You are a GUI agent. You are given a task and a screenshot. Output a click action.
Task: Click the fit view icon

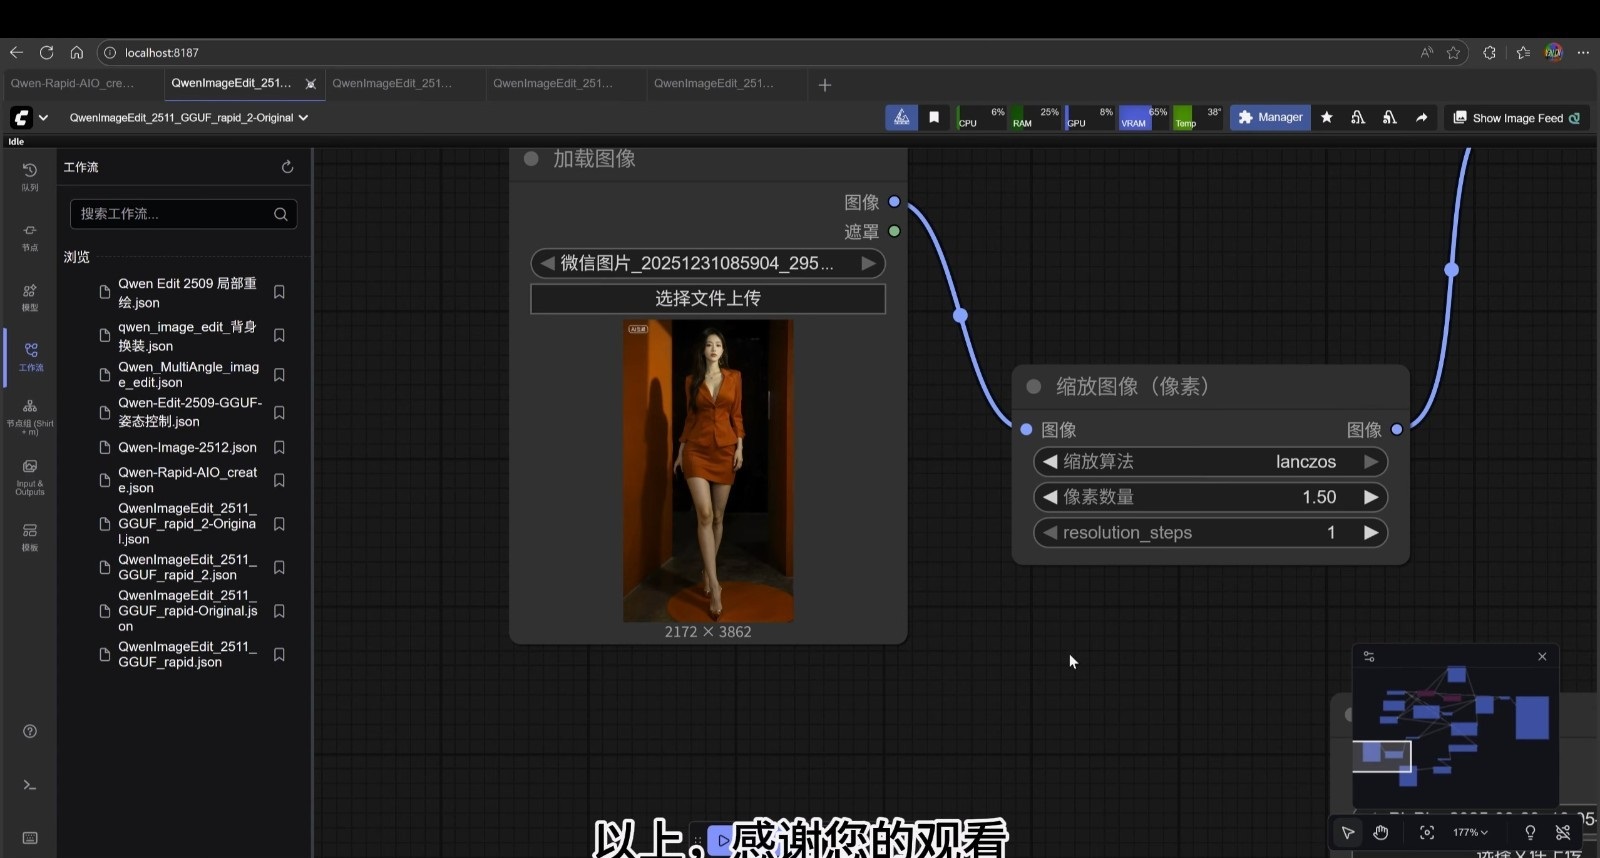point(1427,832)
